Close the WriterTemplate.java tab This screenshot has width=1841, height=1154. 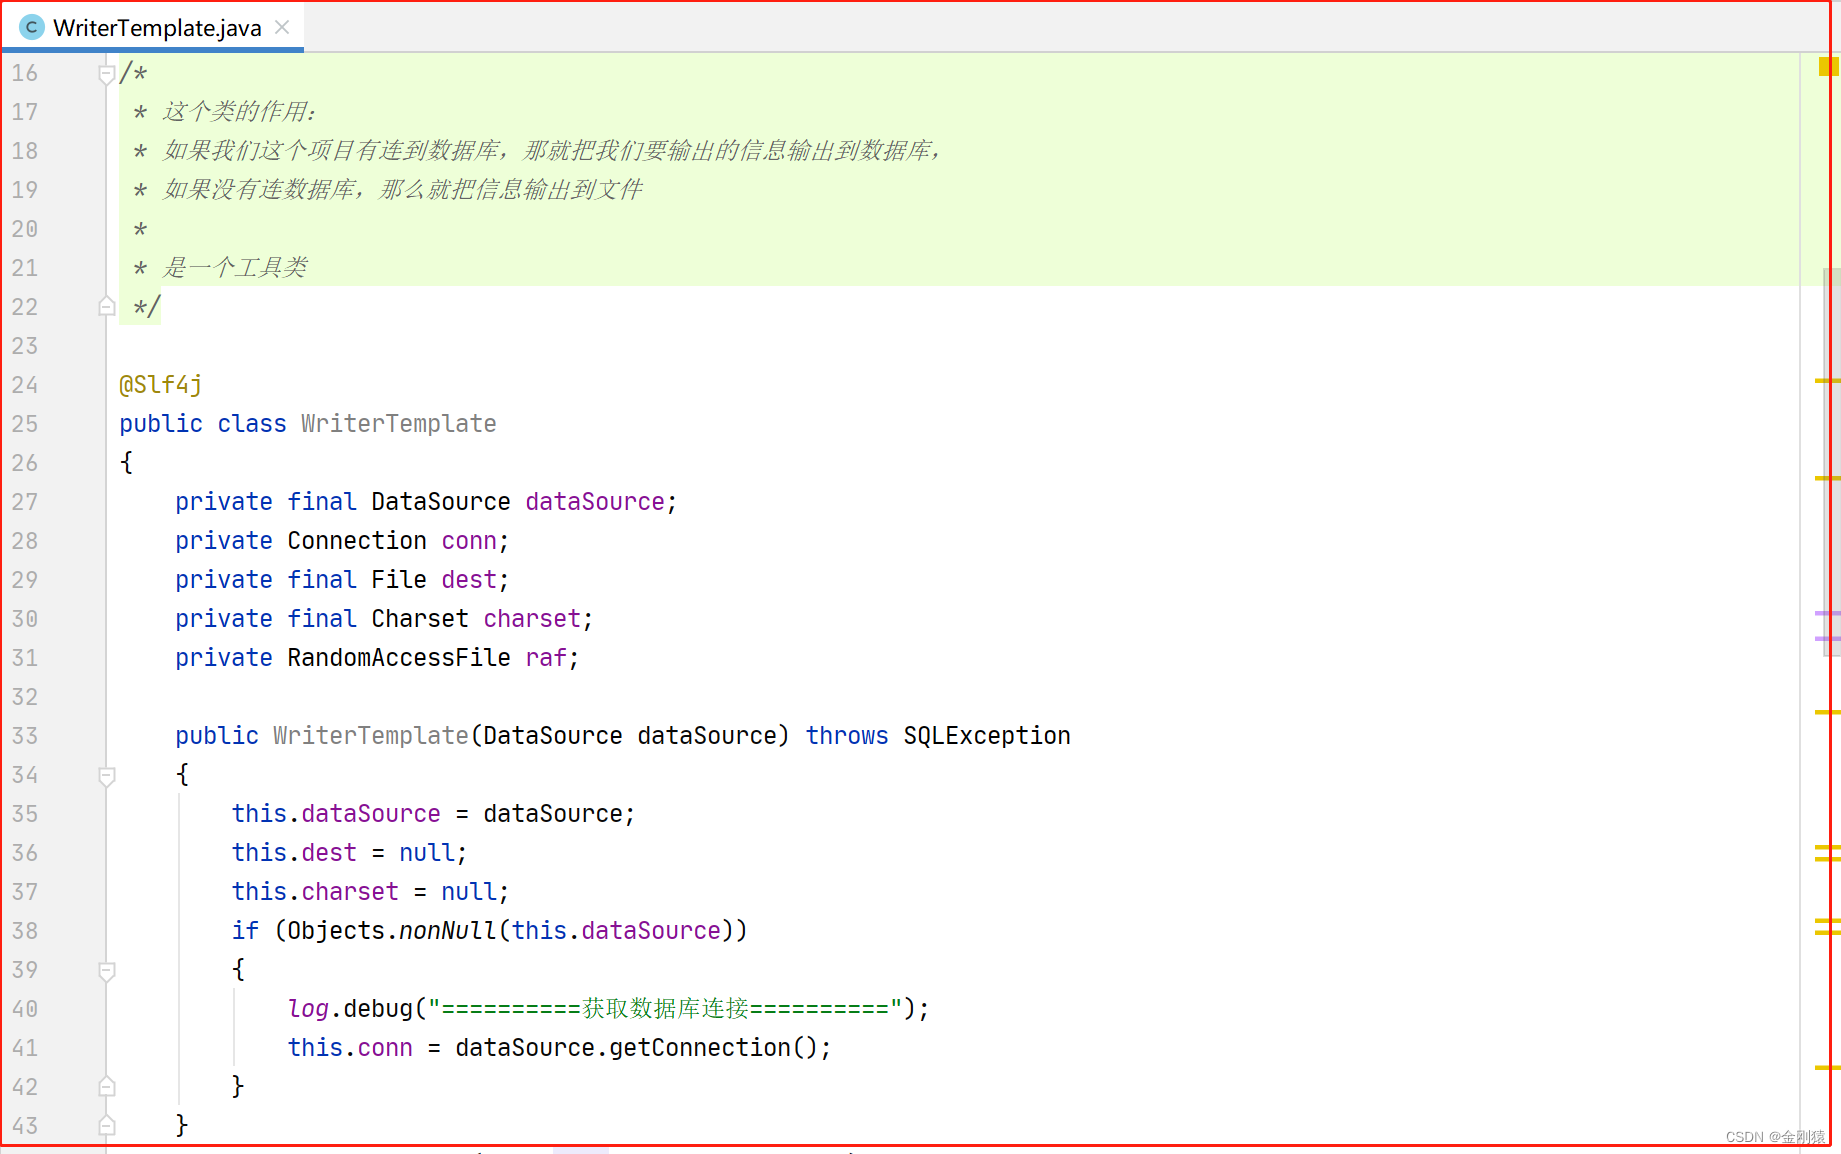point(282,27)
